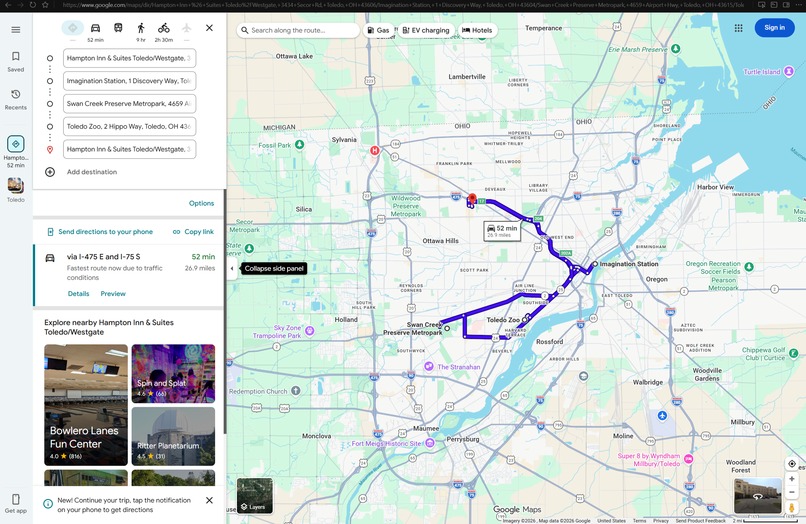806x524 pixels.
Task: Open the main hamburger menu
Action: pos(15,30)
